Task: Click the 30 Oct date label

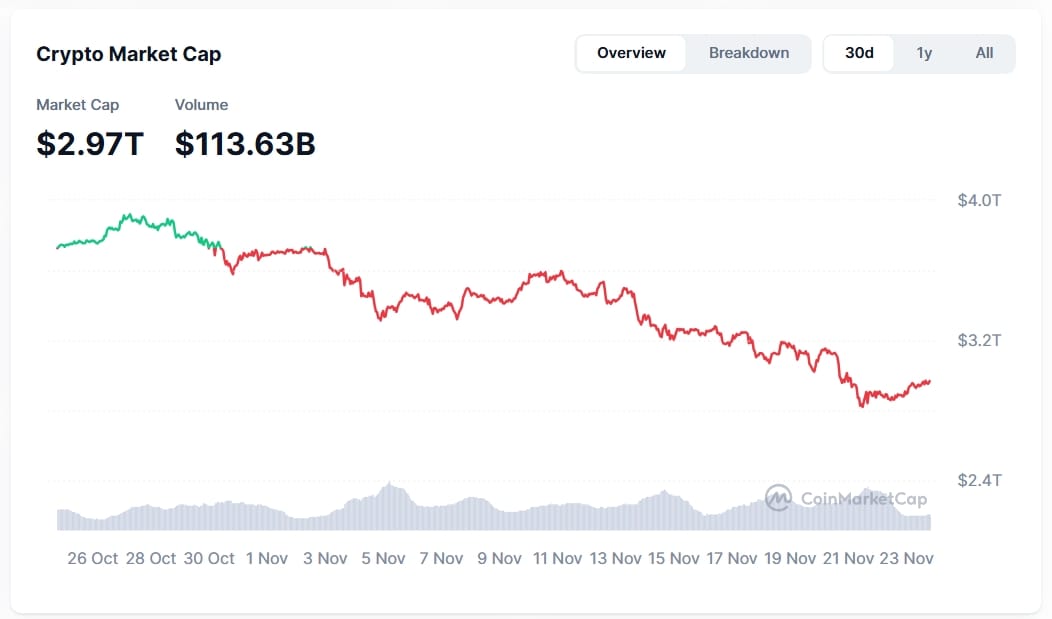Action: tap(209, 558)
